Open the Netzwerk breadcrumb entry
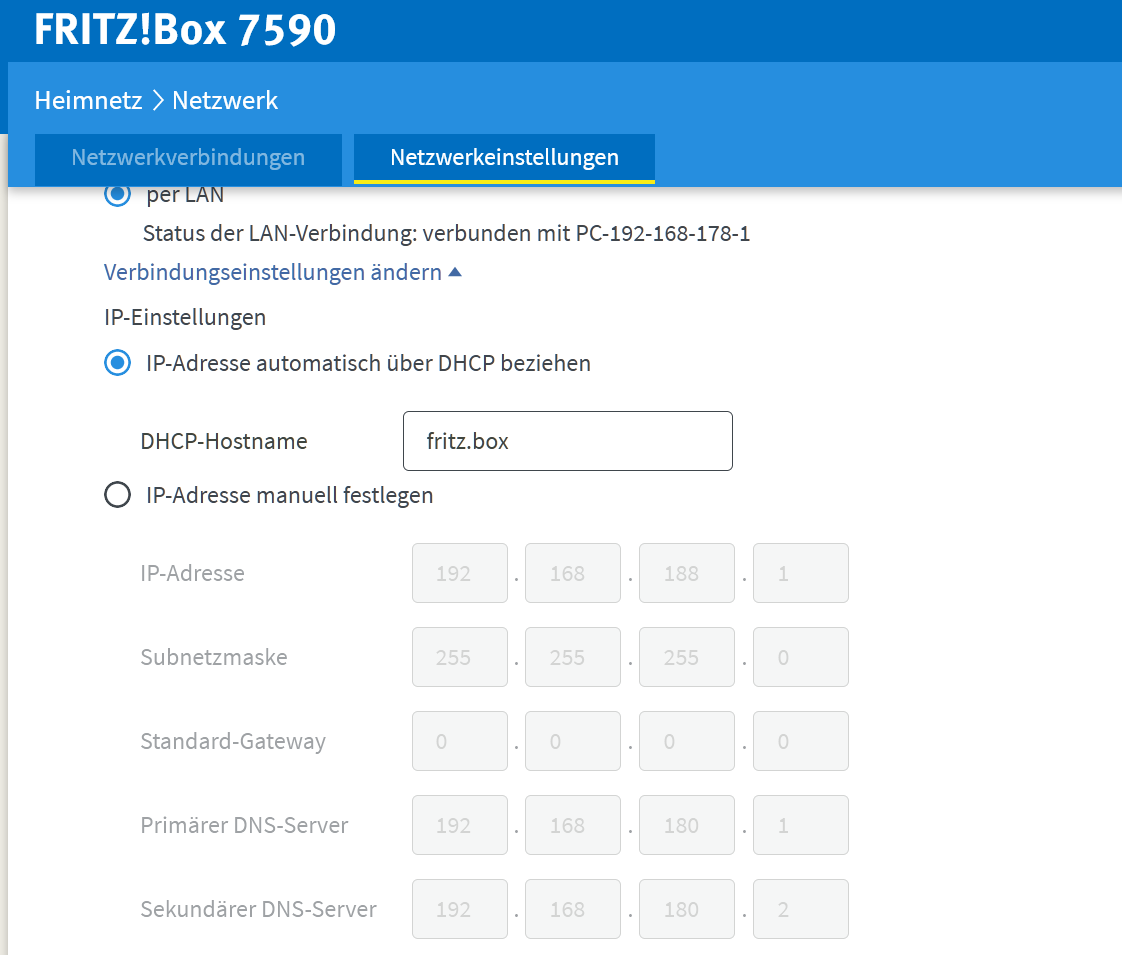The image size is (1122, 955). coord(225,100)
